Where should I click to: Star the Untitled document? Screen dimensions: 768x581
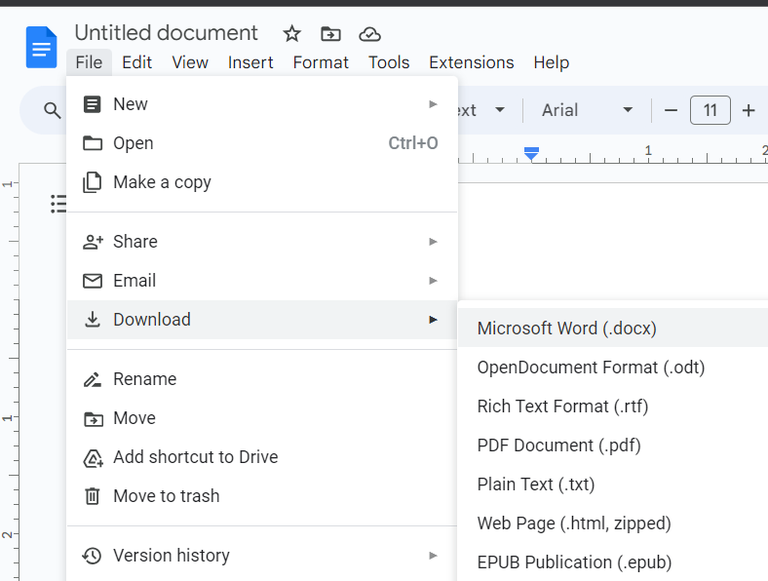[x=292, y=34]
